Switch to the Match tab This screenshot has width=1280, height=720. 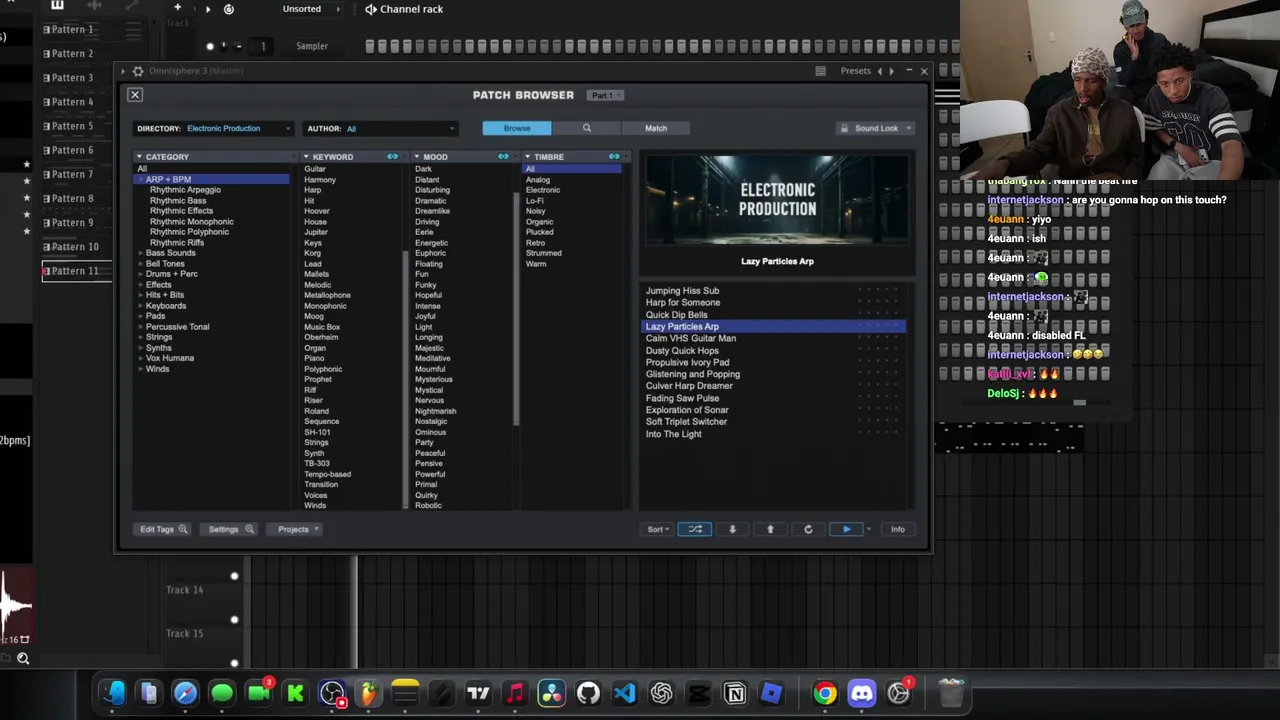click(x=656, y=128)
